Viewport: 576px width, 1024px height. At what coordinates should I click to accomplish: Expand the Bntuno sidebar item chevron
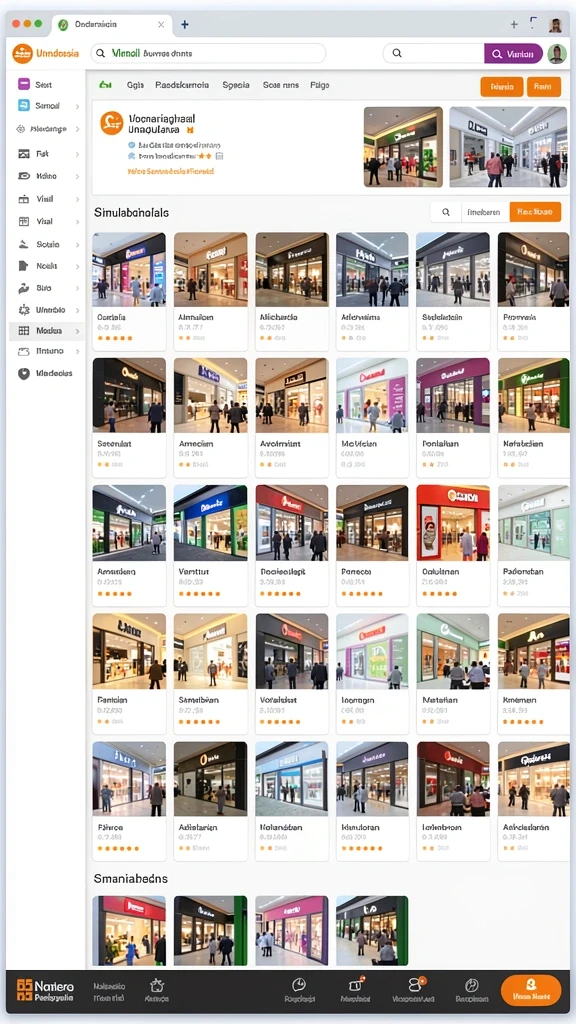[x=77, y=352]
